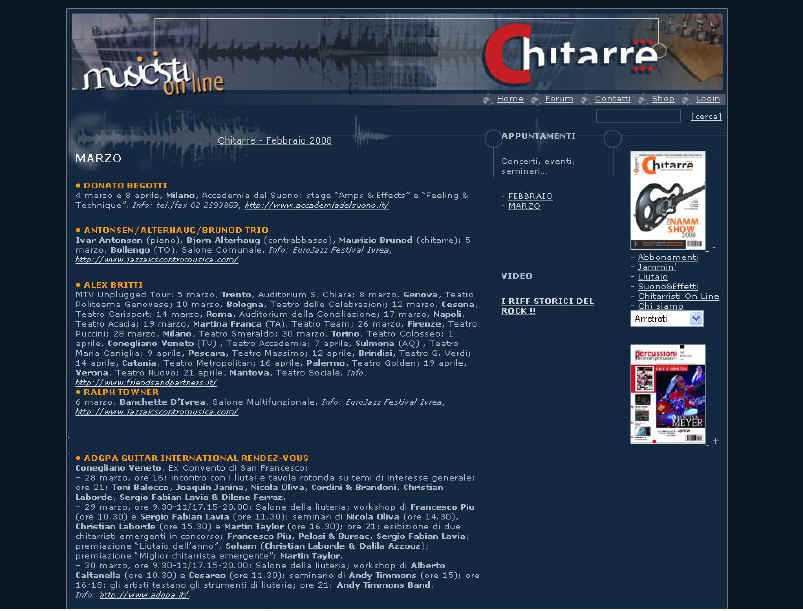Click the Chitarre NAMM Show magazine cover
The width and height of the screenshot is (803, 611).
point(668,200)
